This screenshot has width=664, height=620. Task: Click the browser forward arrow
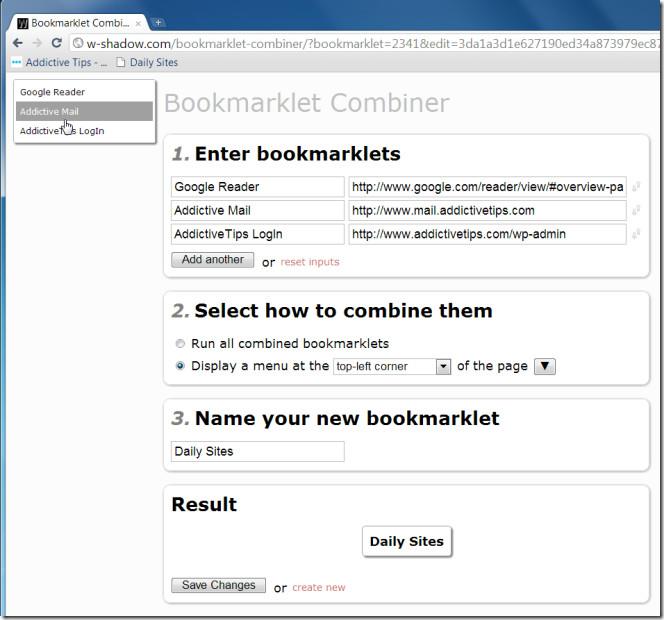click(x=37, y=43)
